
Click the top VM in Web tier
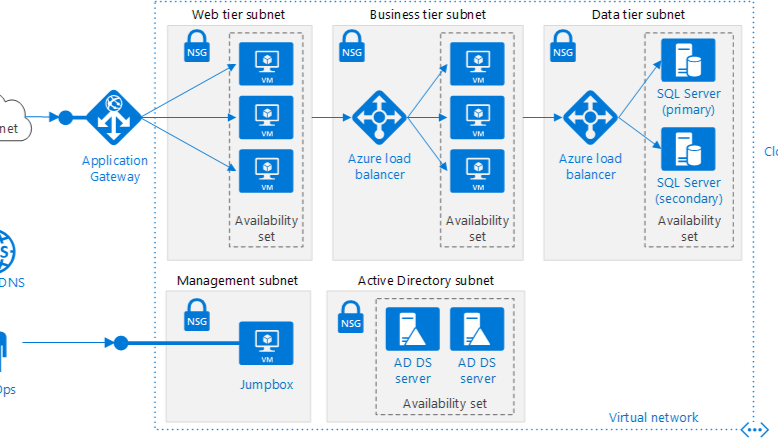tap(266, 64)
